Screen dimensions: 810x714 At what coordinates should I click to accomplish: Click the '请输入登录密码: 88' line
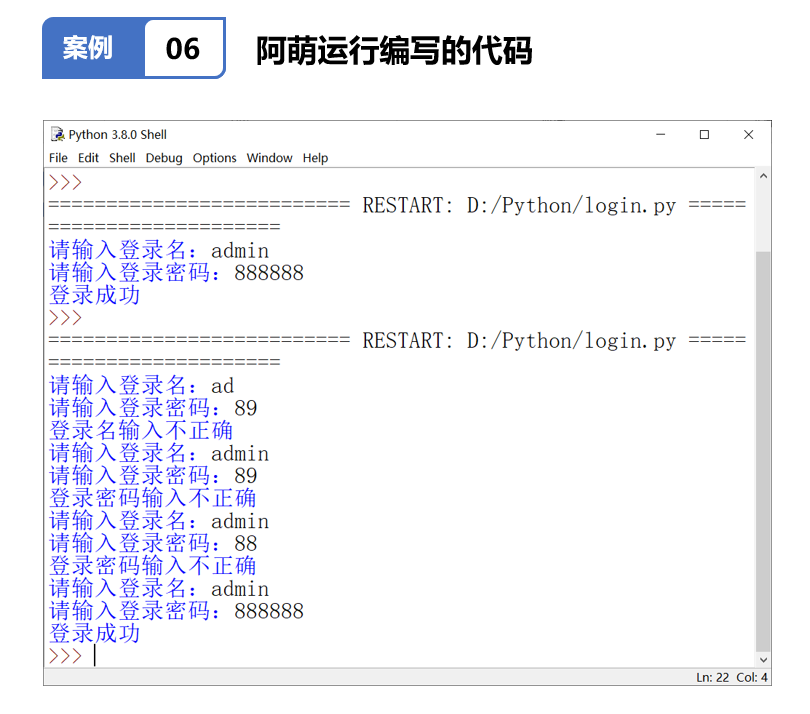pos(153,543)
